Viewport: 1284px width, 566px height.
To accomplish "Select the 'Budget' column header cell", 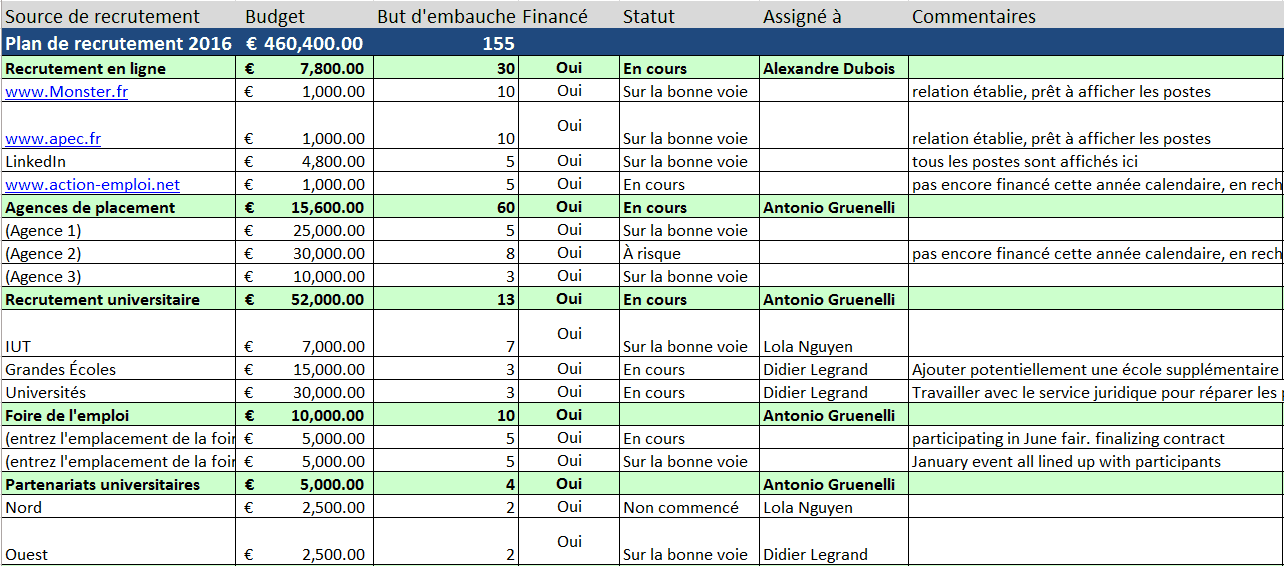I will pos(275,17).
